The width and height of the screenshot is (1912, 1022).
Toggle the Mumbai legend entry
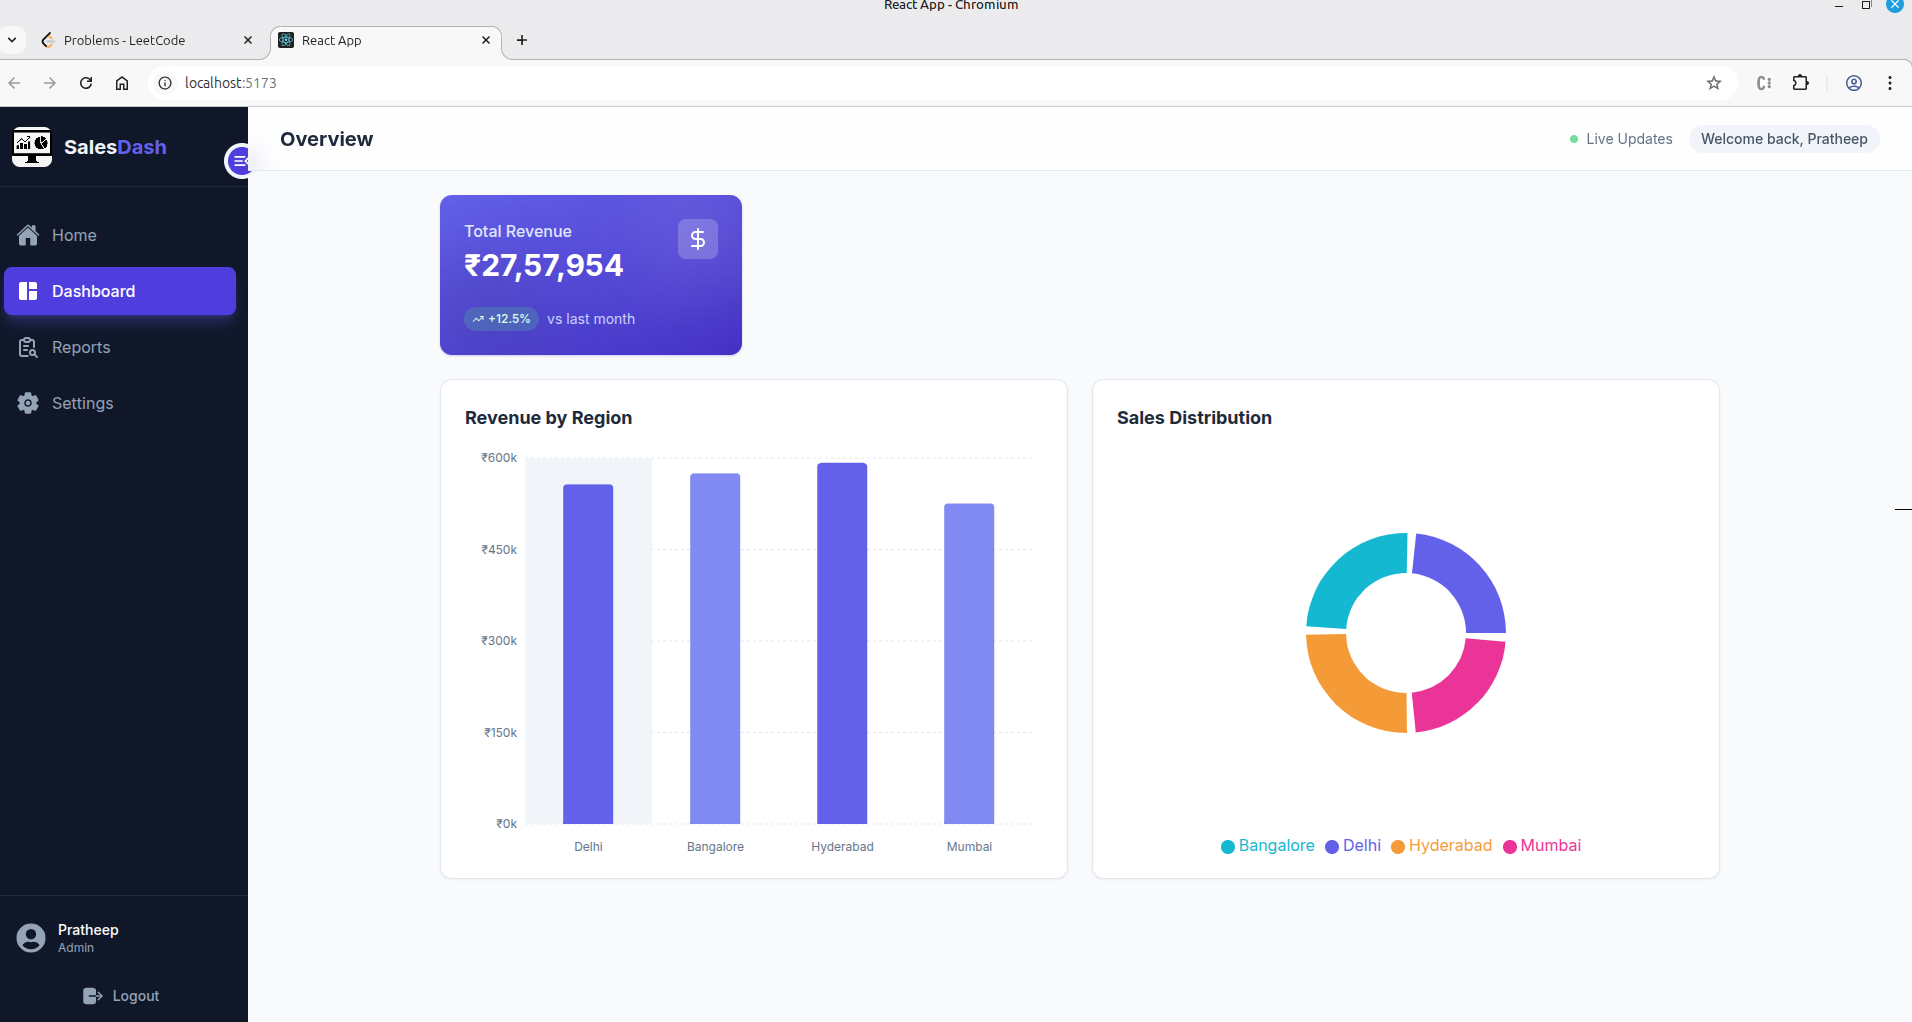(1541, 846)
